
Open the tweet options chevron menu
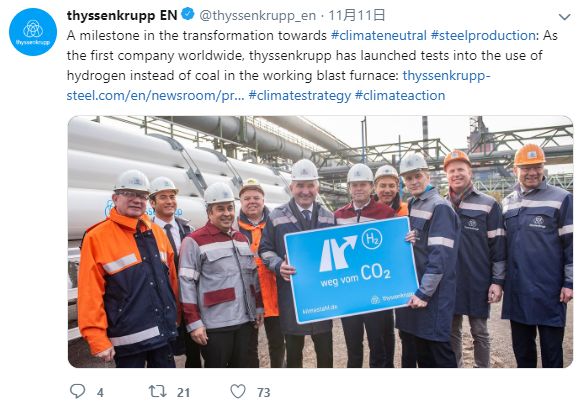(564, 17)
